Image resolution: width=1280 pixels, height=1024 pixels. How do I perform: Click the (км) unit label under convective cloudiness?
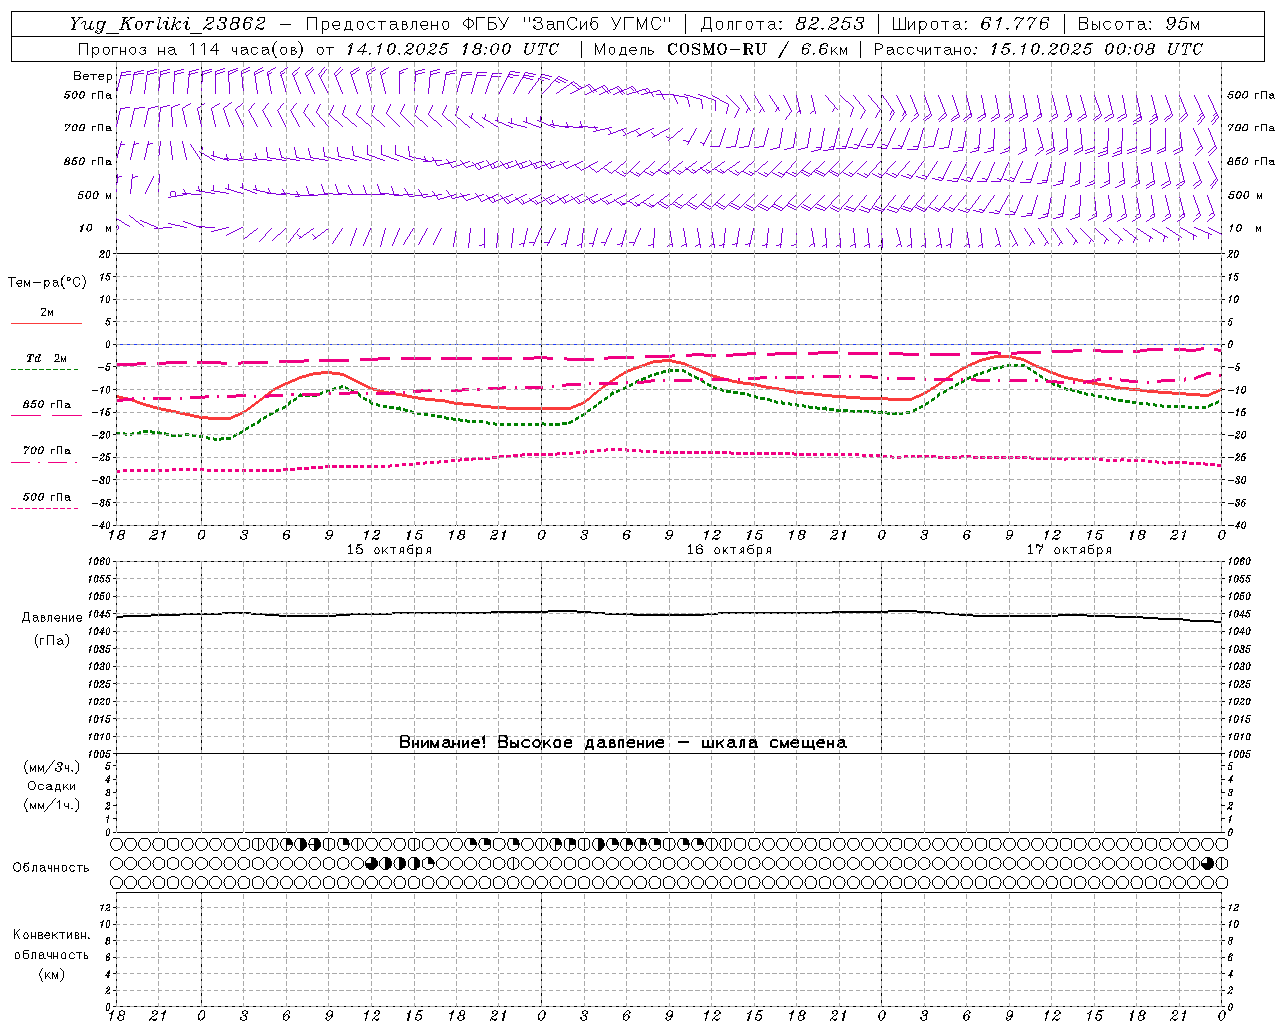pos(51,974)
